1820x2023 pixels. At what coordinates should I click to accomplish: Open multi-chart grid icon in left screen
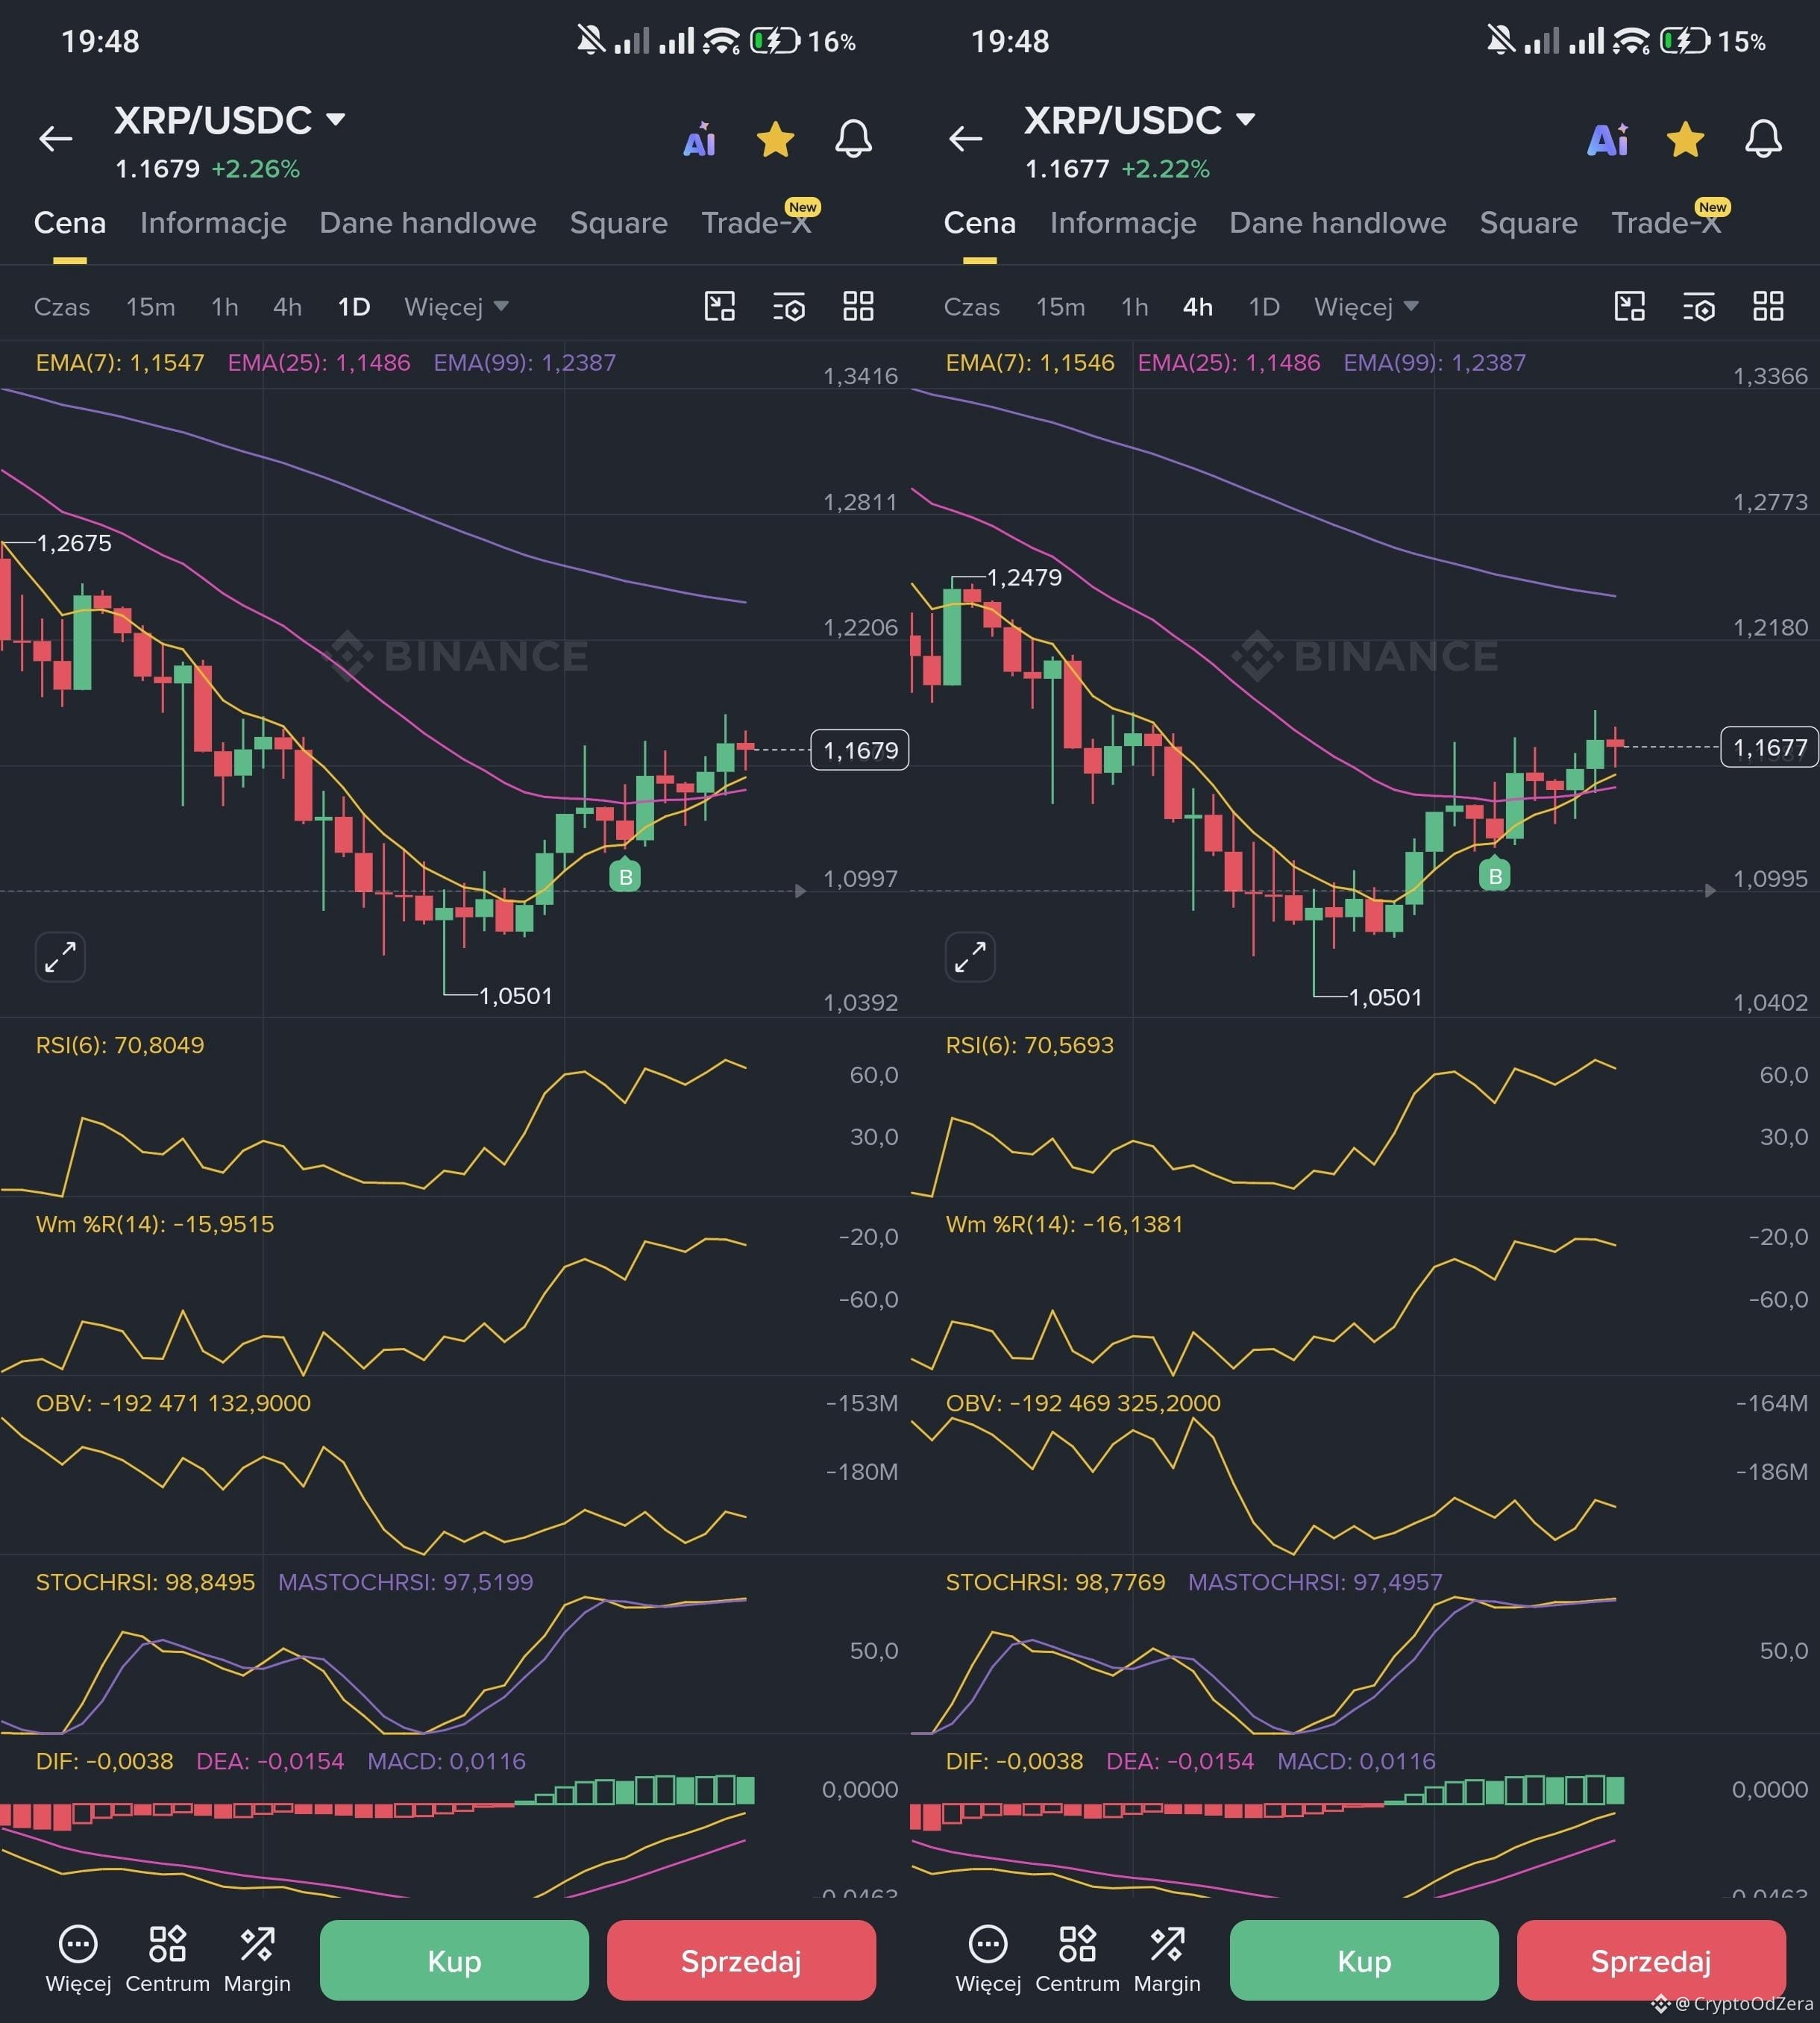[858, 306]
